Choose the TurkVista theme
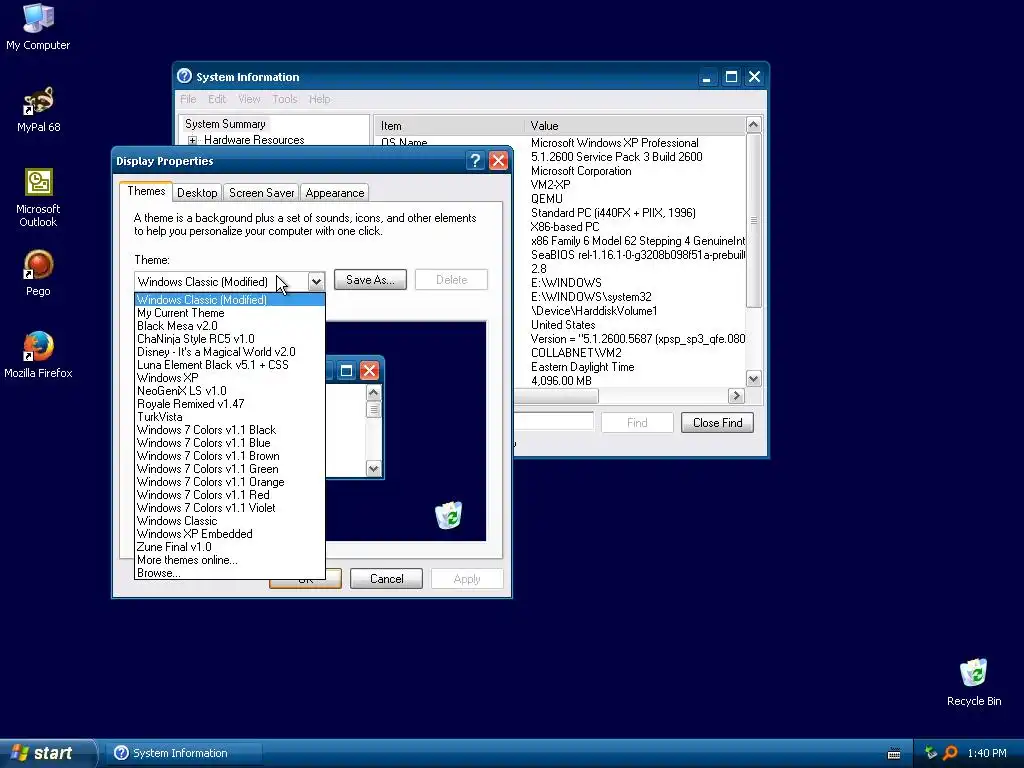1024x768 pixels. pyautogui.click(x=229, y=417)
